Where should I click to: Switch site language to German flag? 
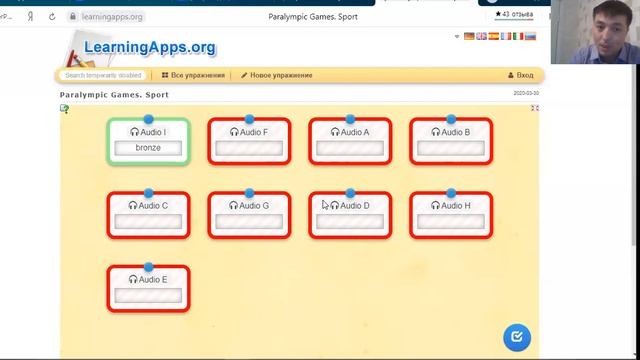[469, 36]
